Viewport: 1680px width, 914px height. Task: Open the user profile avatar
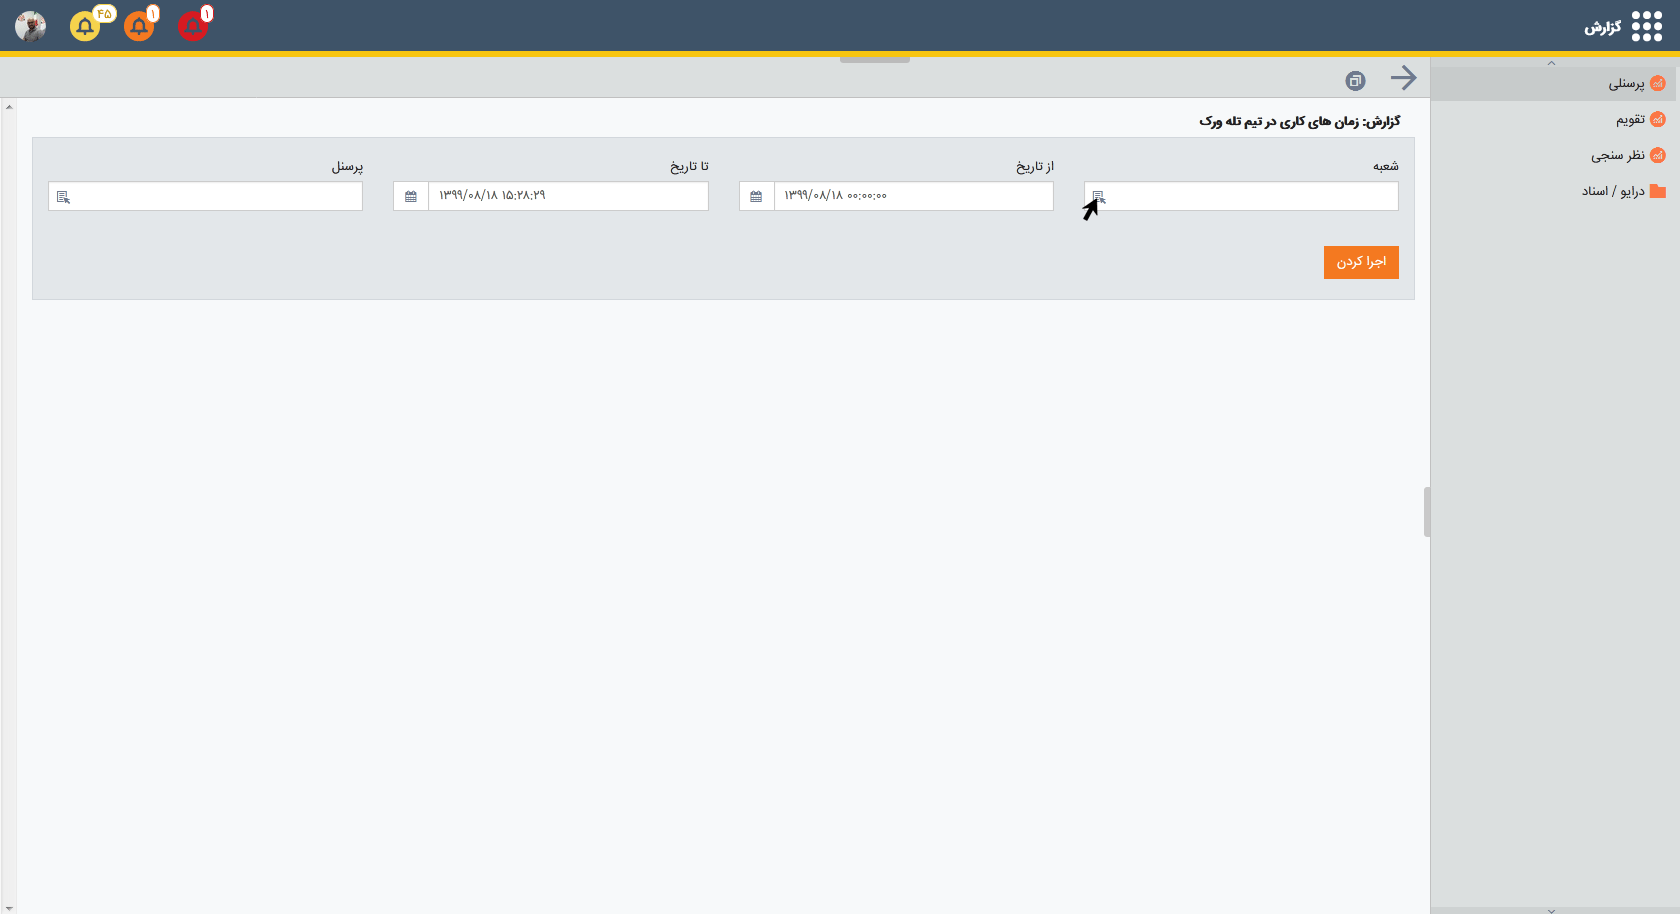point(31,26)
